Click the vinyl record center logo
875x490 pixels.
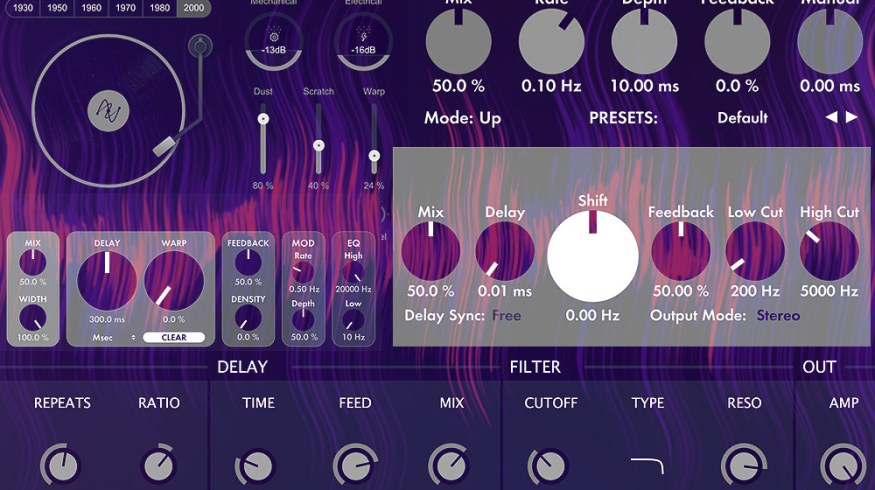[108, 109]
